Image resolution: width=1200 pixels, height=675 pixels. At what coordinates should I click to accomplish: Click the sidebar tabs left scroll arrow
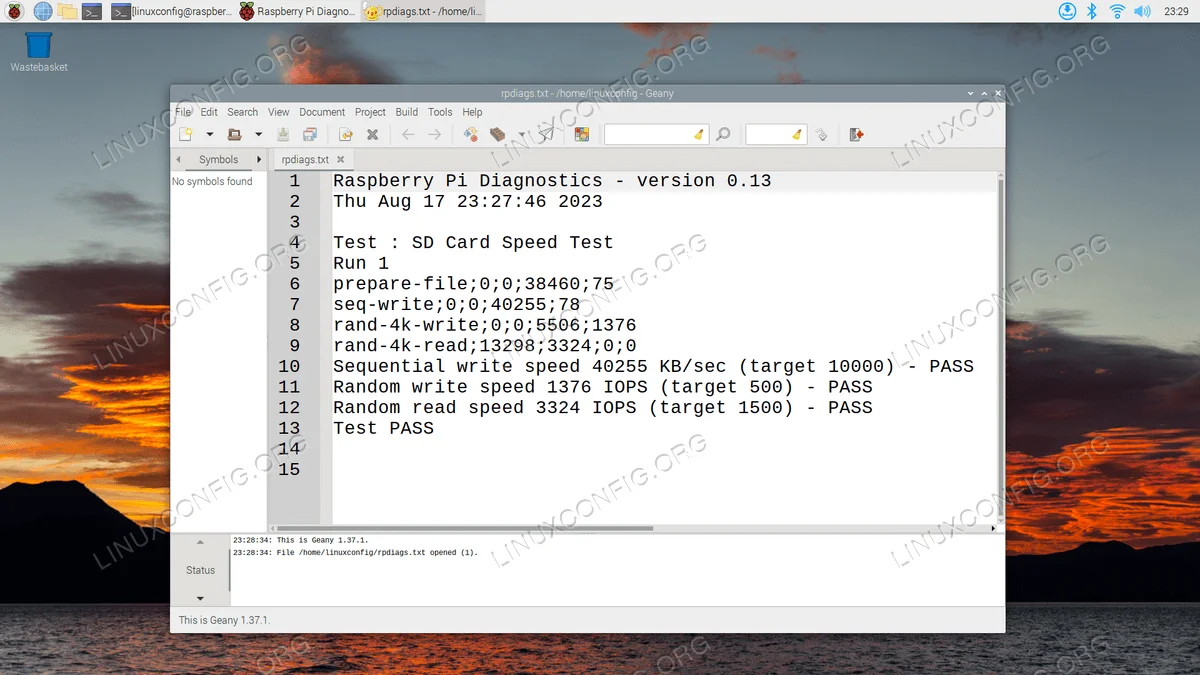coord(178,159)
